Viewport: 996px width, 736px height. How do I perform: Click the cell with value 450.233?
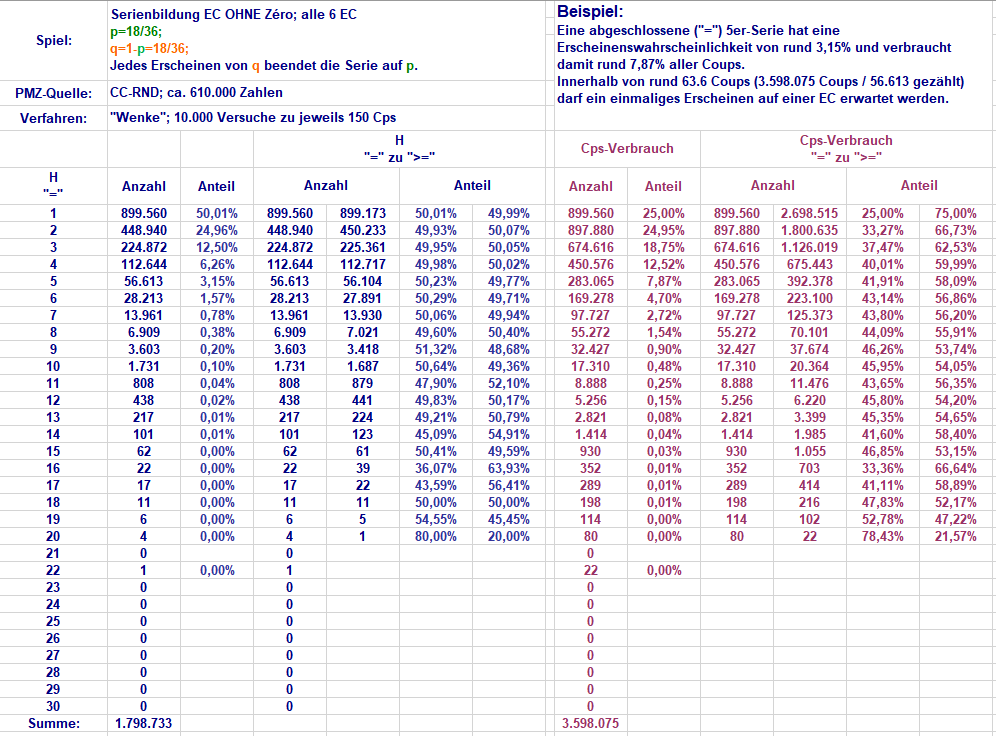point(362,230)
